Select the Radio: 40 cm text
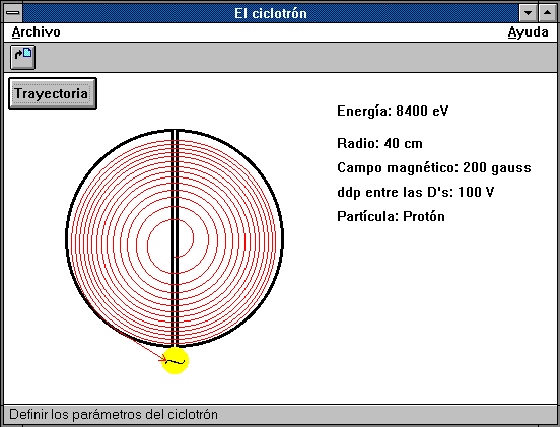 coord(380,143)
